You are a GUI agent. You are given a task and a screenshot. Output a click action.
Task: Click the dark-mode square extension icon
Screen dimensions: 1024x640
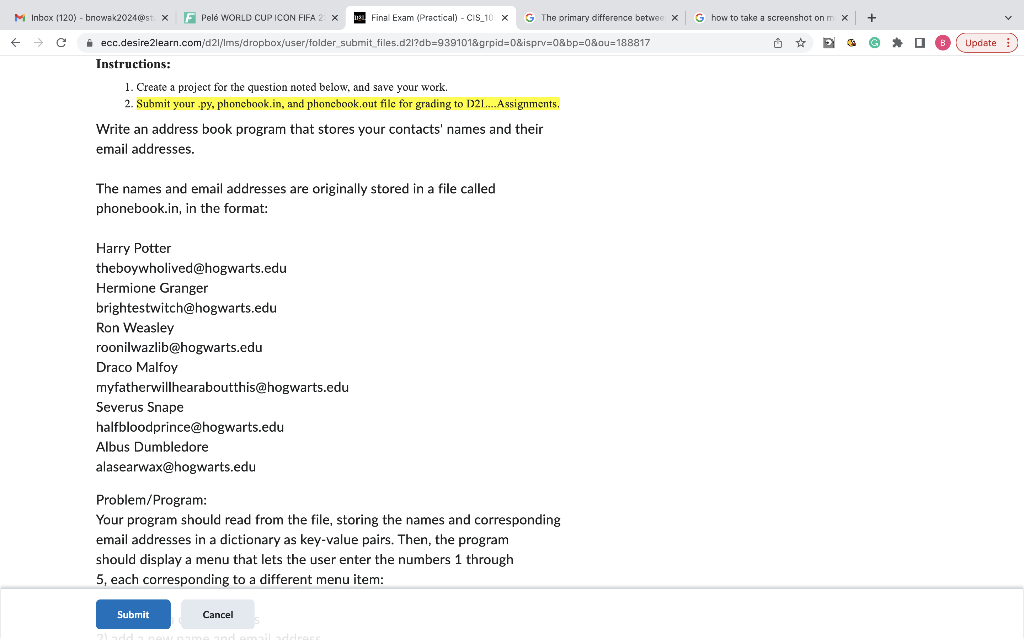click(x=919, y=43)
